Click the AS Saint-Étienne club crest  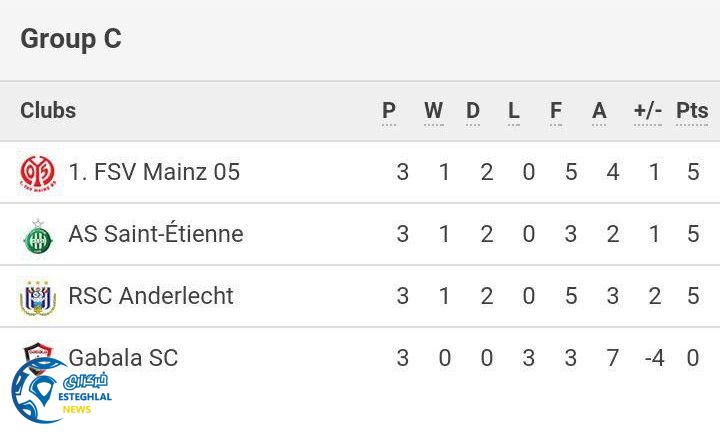[38, 235]
